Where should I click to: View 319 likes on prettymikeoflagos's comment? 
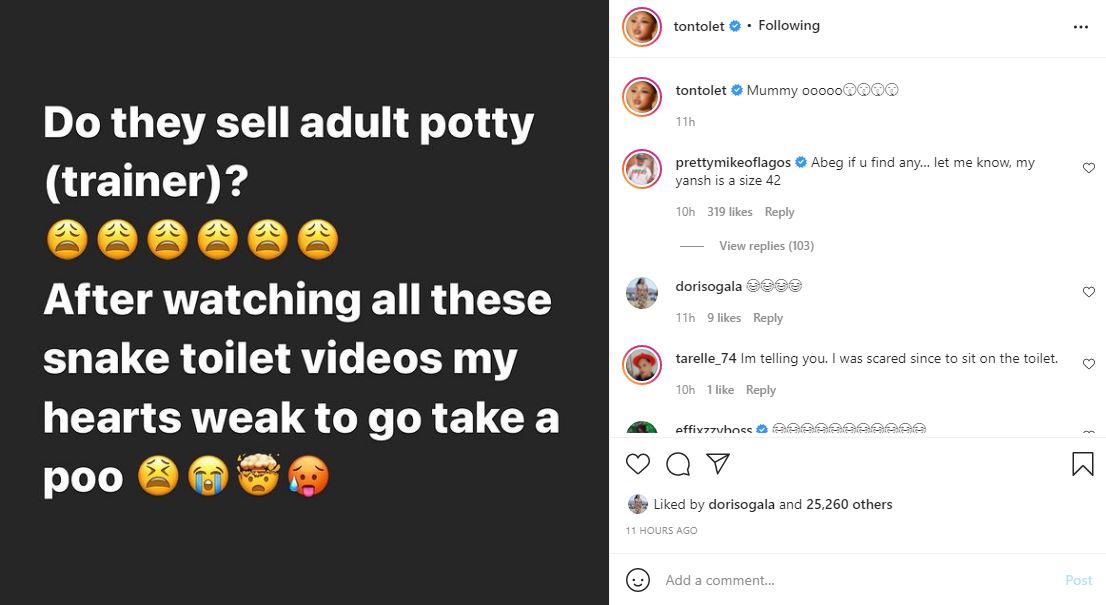point(729,212)
